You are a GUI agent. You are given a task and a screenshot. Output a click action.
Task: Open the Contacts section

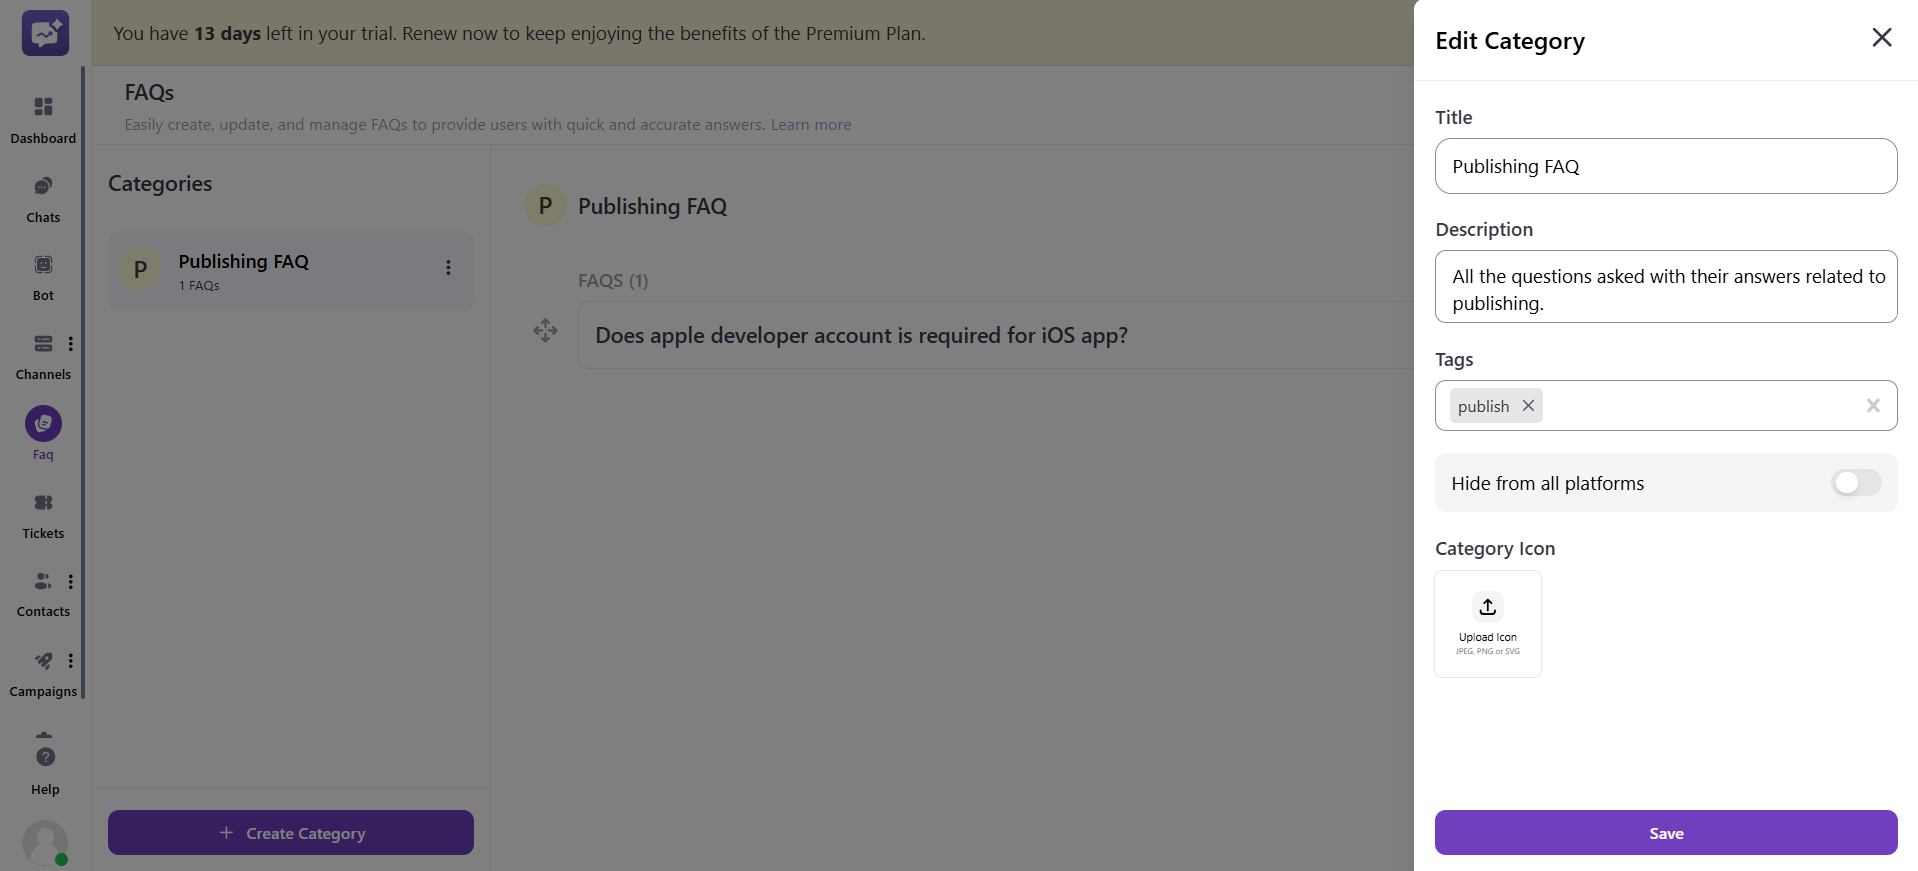pos(42,591)
